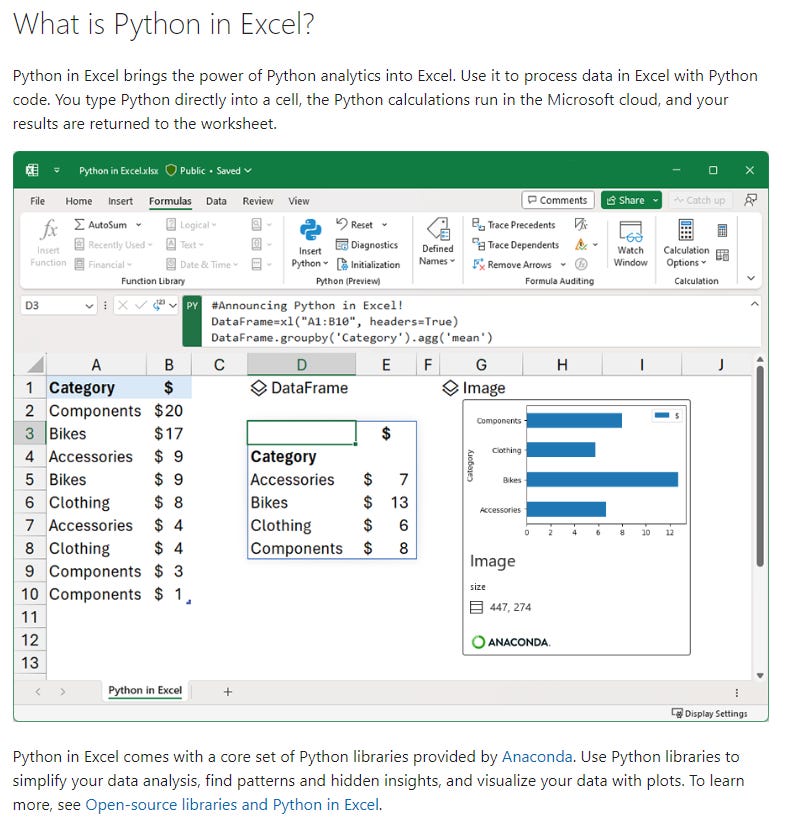Click the Select All corner triangle
This screenshot has height=828, width=792.
(35, 364)
